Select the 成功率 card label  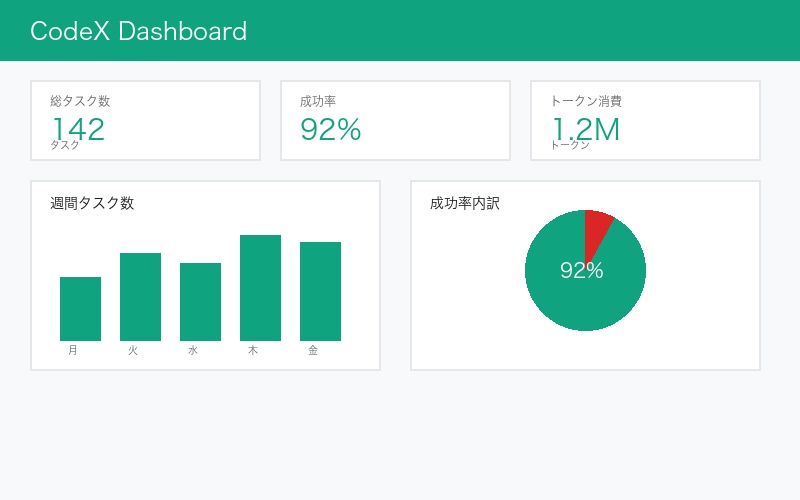317,101
